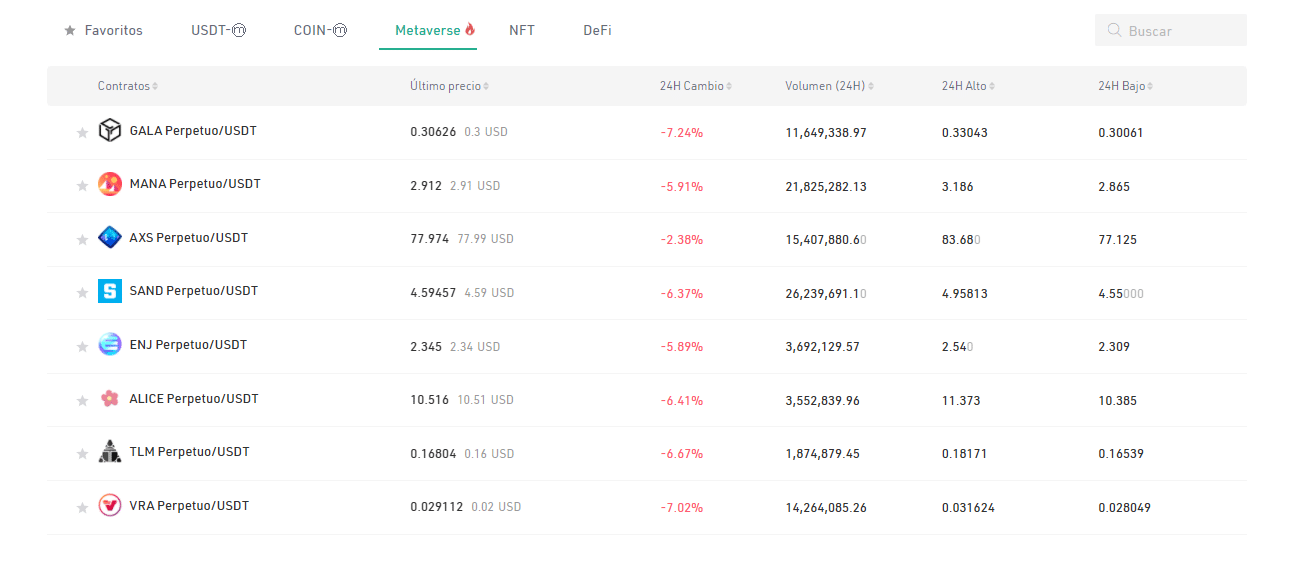Image resolution: width=1303 pixels, height=580 pixels.
Task: Click the Buscar search field
Action: tap(1180, 31)
